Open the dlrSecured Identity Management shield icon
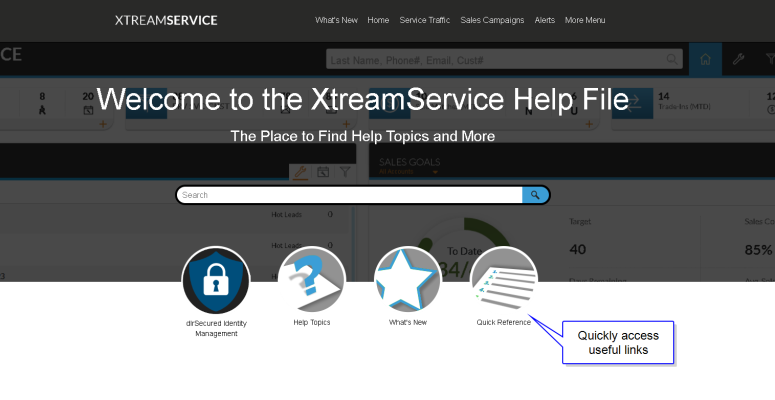The width and height of the screenshot is (775, 400). tap(216, 280)
